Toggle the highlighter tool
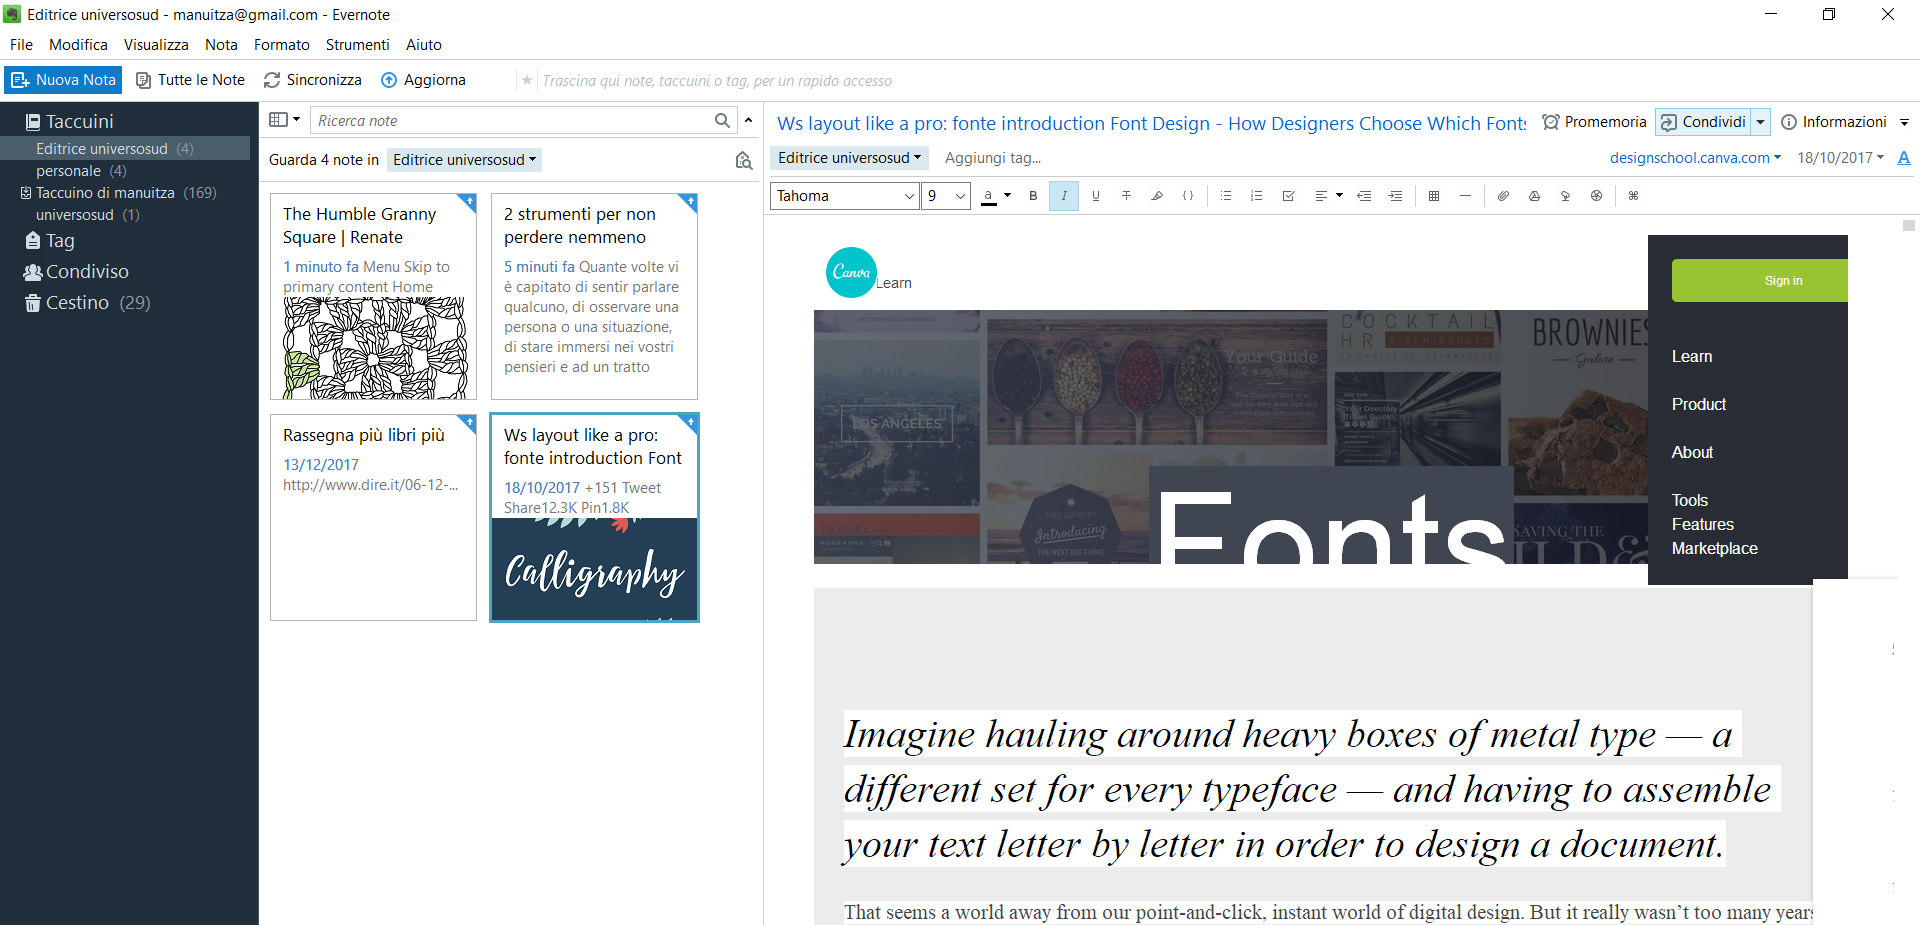The image size is (1920, 925). tap(1157, 196)
